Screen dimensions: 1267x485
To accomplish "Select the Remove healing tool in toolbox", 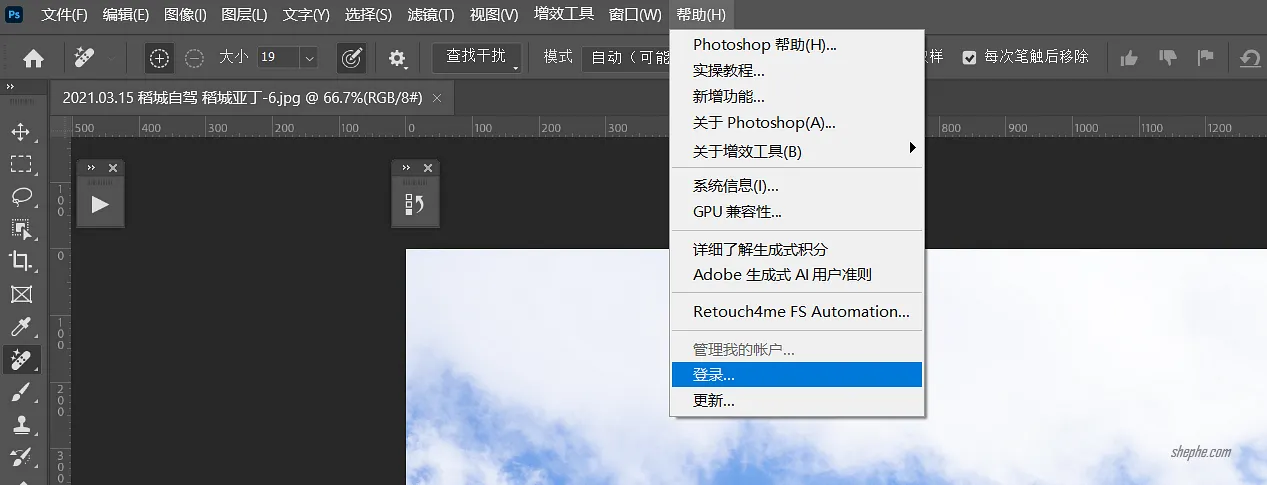I will tap(21, 359).
